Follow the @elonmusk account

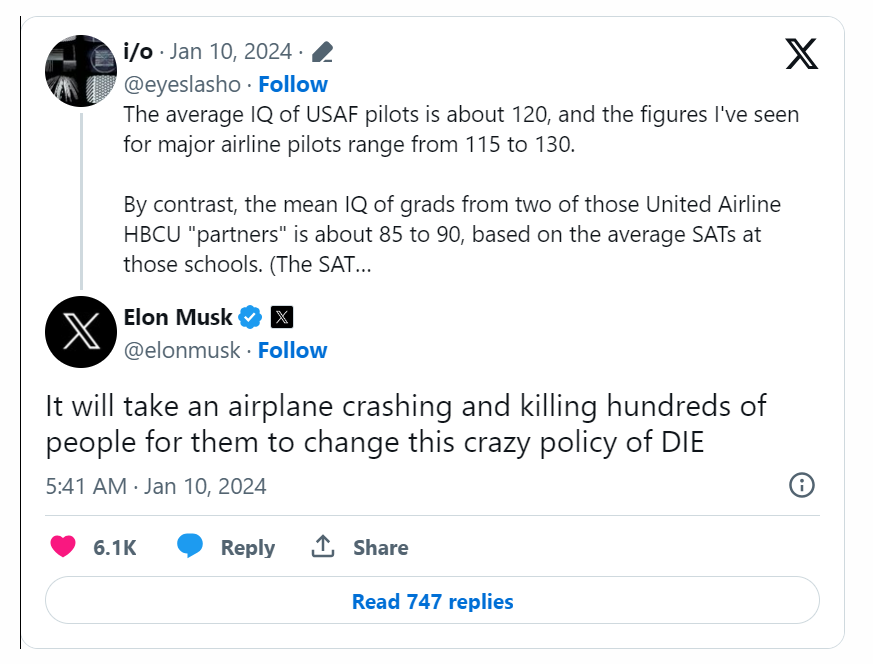point(292,351)
